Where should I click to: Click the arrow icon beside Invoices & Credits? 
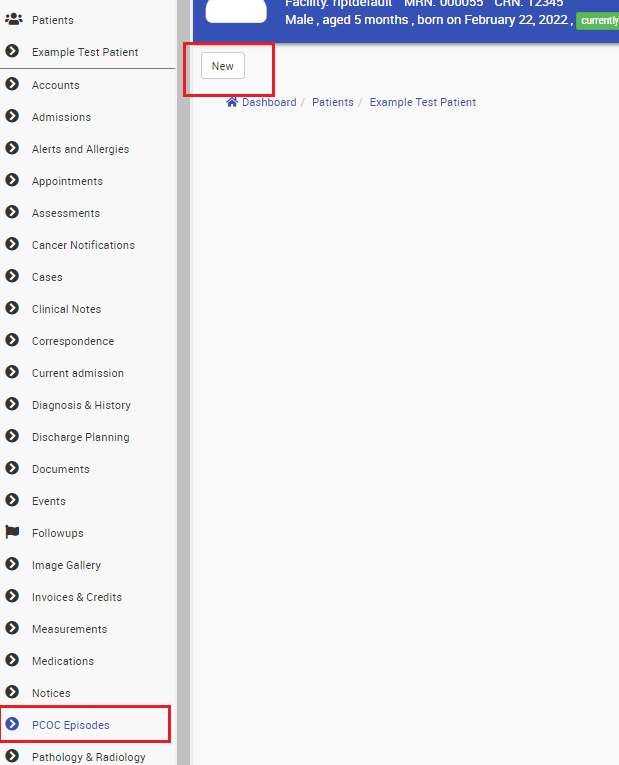click(12, 596)
